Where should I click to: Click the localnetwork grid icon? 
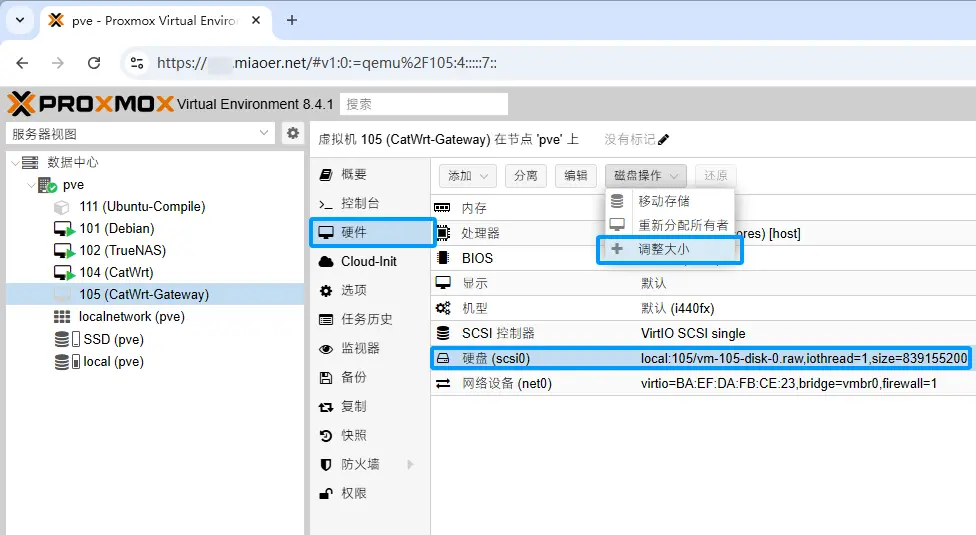pyautogui.click(x=62, y=317)
